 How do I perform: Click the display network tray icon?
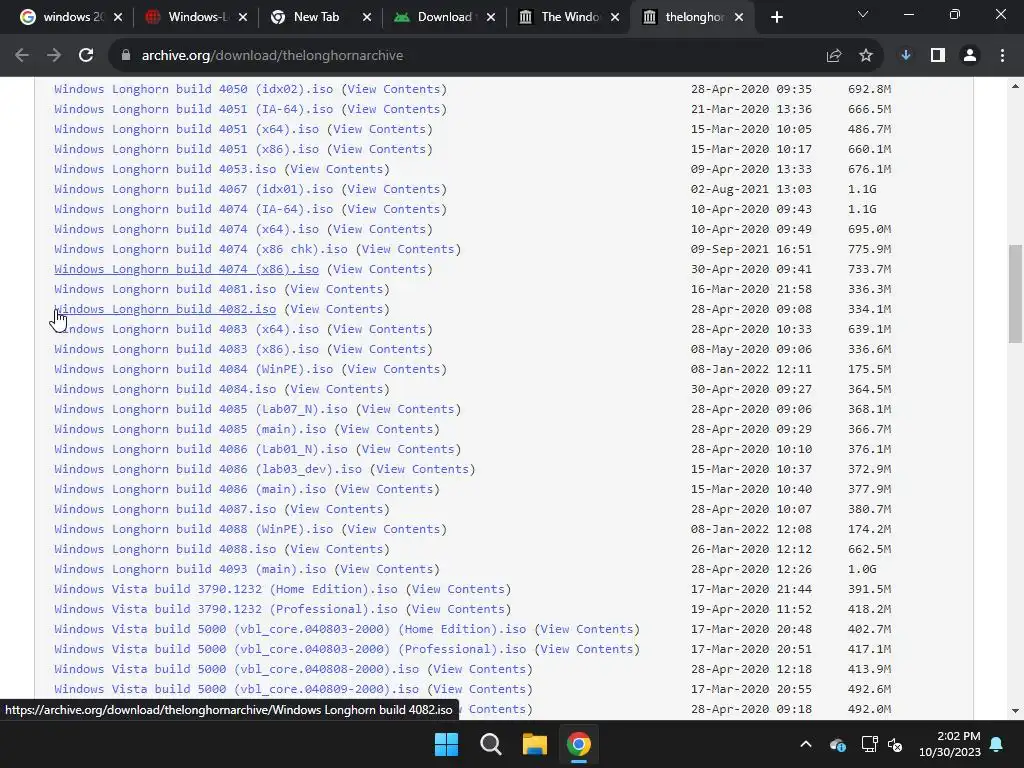pyautogui.click(x=869, y=744)
